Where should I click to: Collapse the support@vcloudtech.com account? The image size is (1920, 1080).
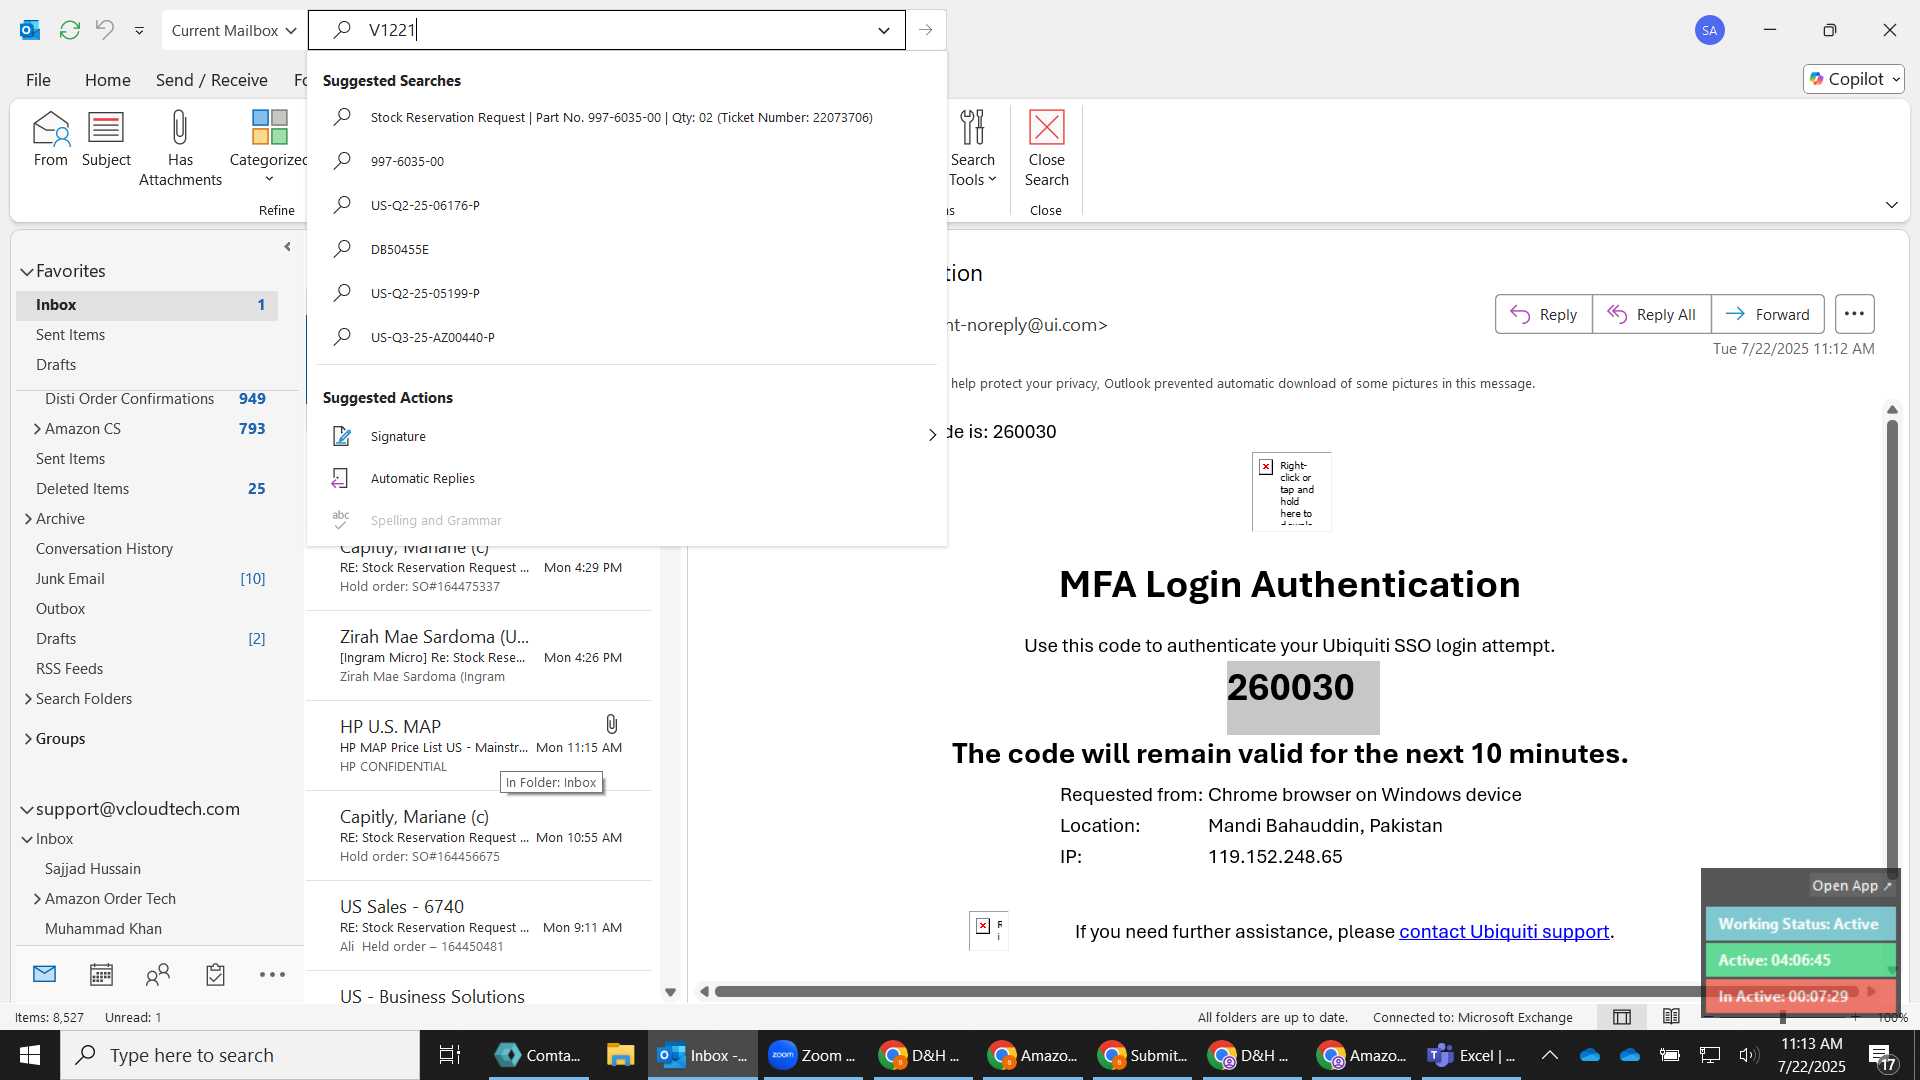(x=27, y=809)
